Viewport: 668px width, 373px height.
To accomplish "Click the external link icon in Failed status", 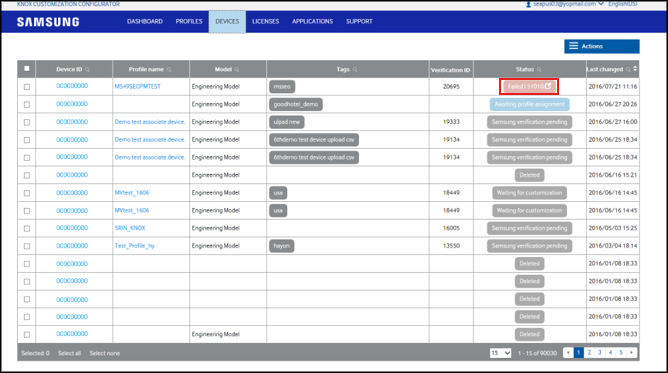I will [548, 86].
